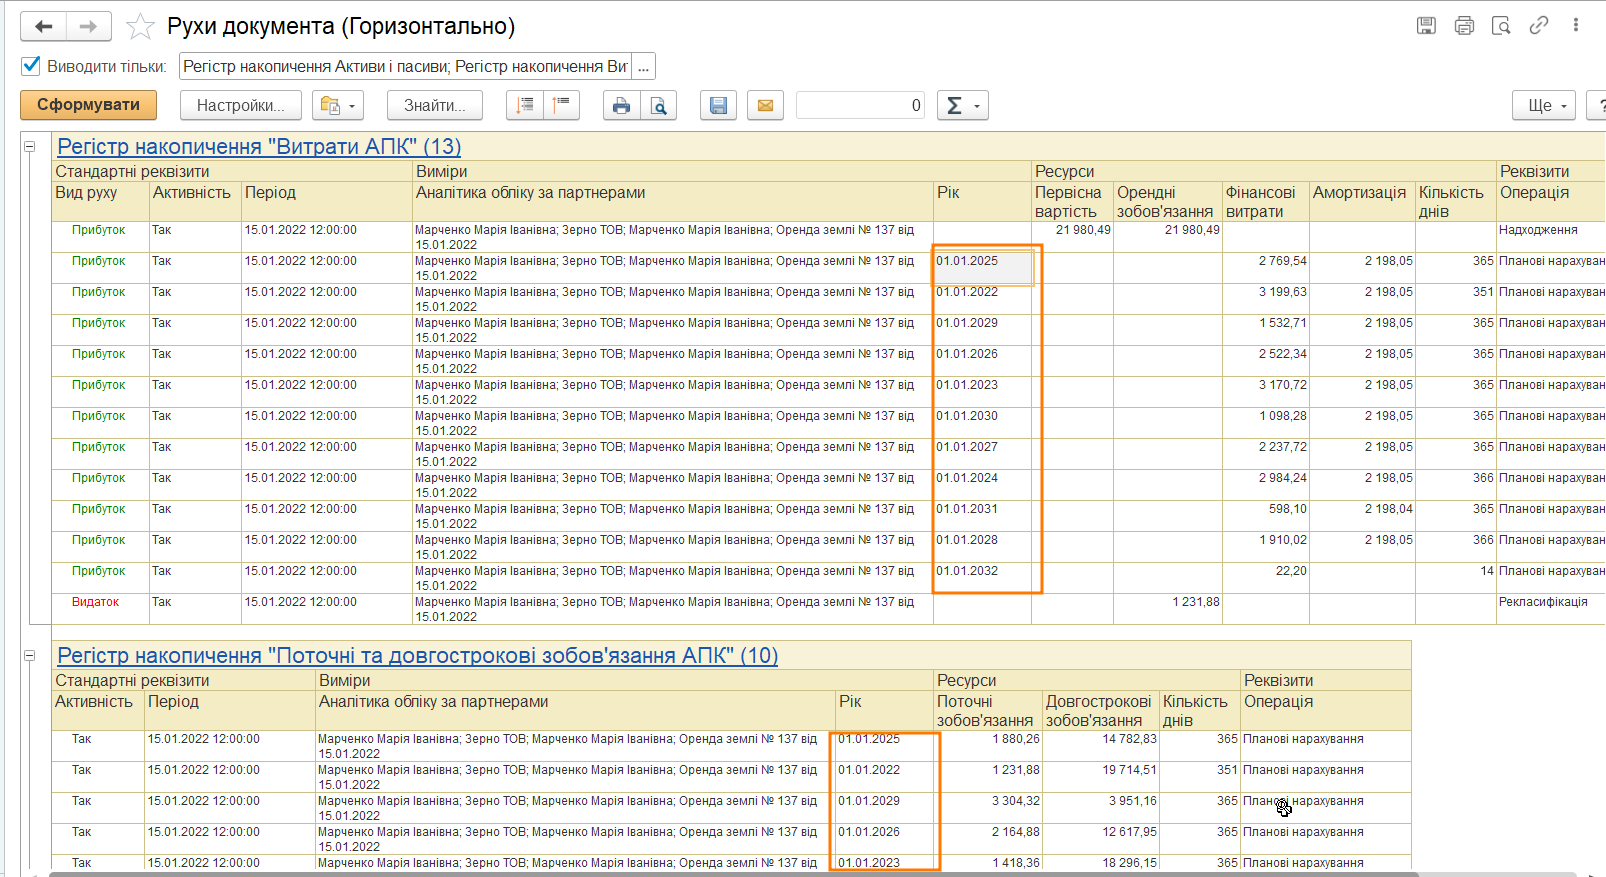Collapse the 'Витрати АПК' register group
Viewport: 1606px width, 877px height.
coord(30,147)
